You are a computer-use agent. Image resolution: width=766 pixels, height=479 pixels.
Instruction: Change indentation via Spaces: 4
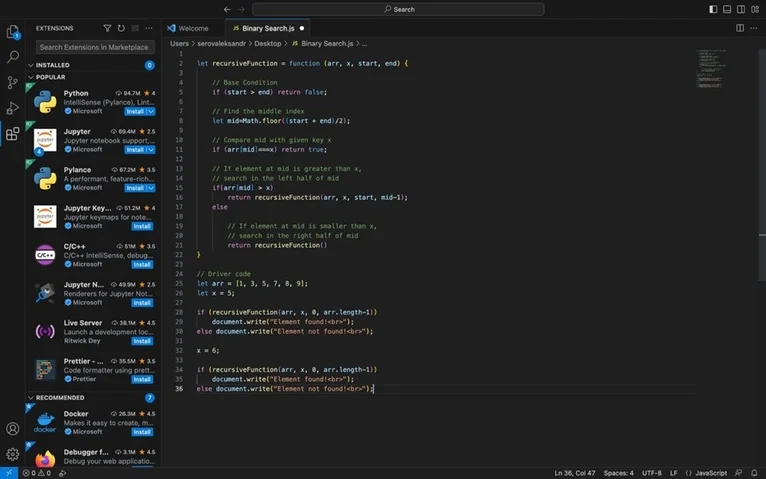pos(618,473)
